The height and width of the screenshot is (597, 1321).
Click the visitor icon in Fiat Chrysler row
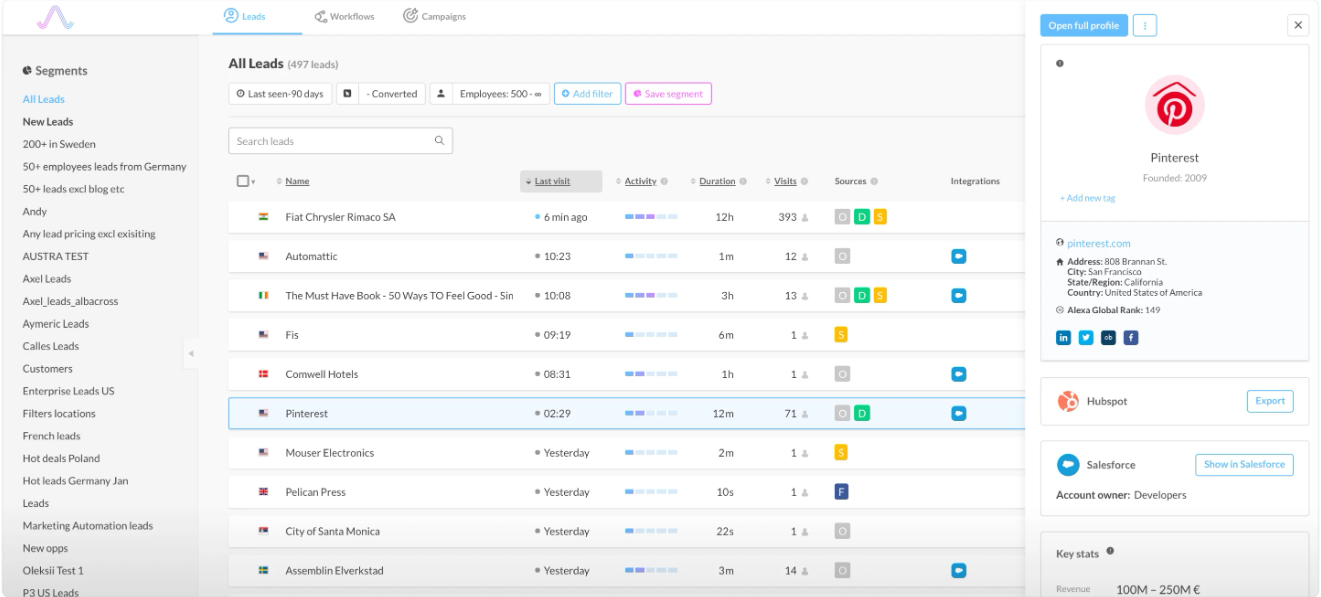pyautogui.click(x=805, y=218)
